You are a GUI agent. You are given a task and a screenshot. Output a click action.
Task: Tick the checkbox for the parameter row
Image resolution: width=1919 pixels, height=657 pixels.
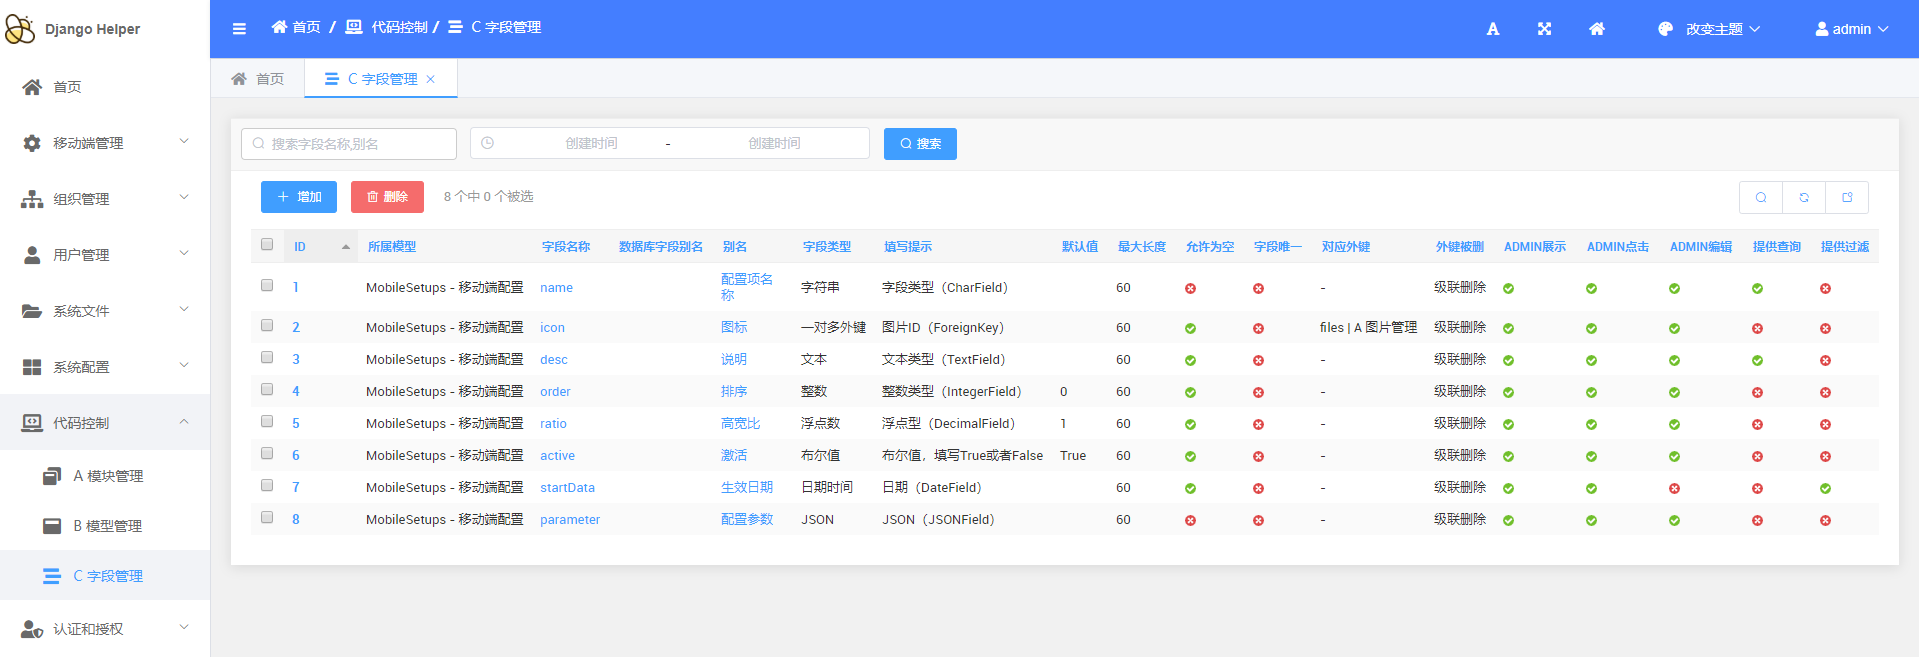(267, 518)
